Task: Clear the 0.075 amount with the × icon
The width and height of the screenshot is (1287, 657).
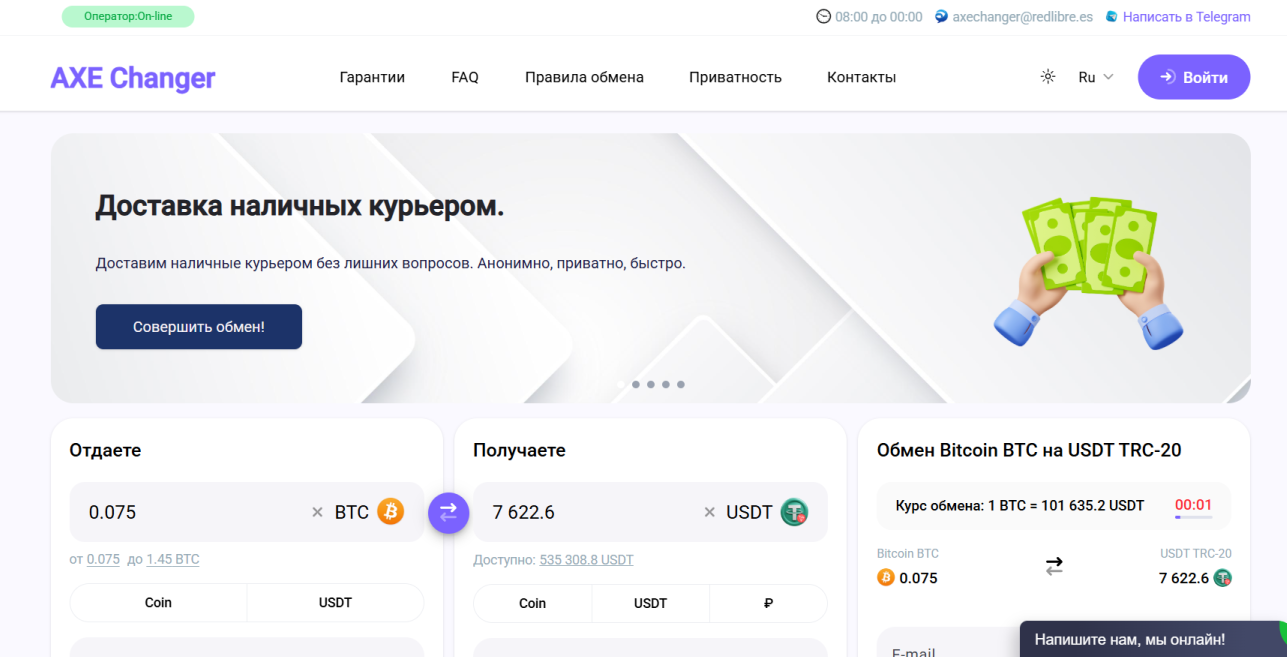Action: tap(317, 512)
